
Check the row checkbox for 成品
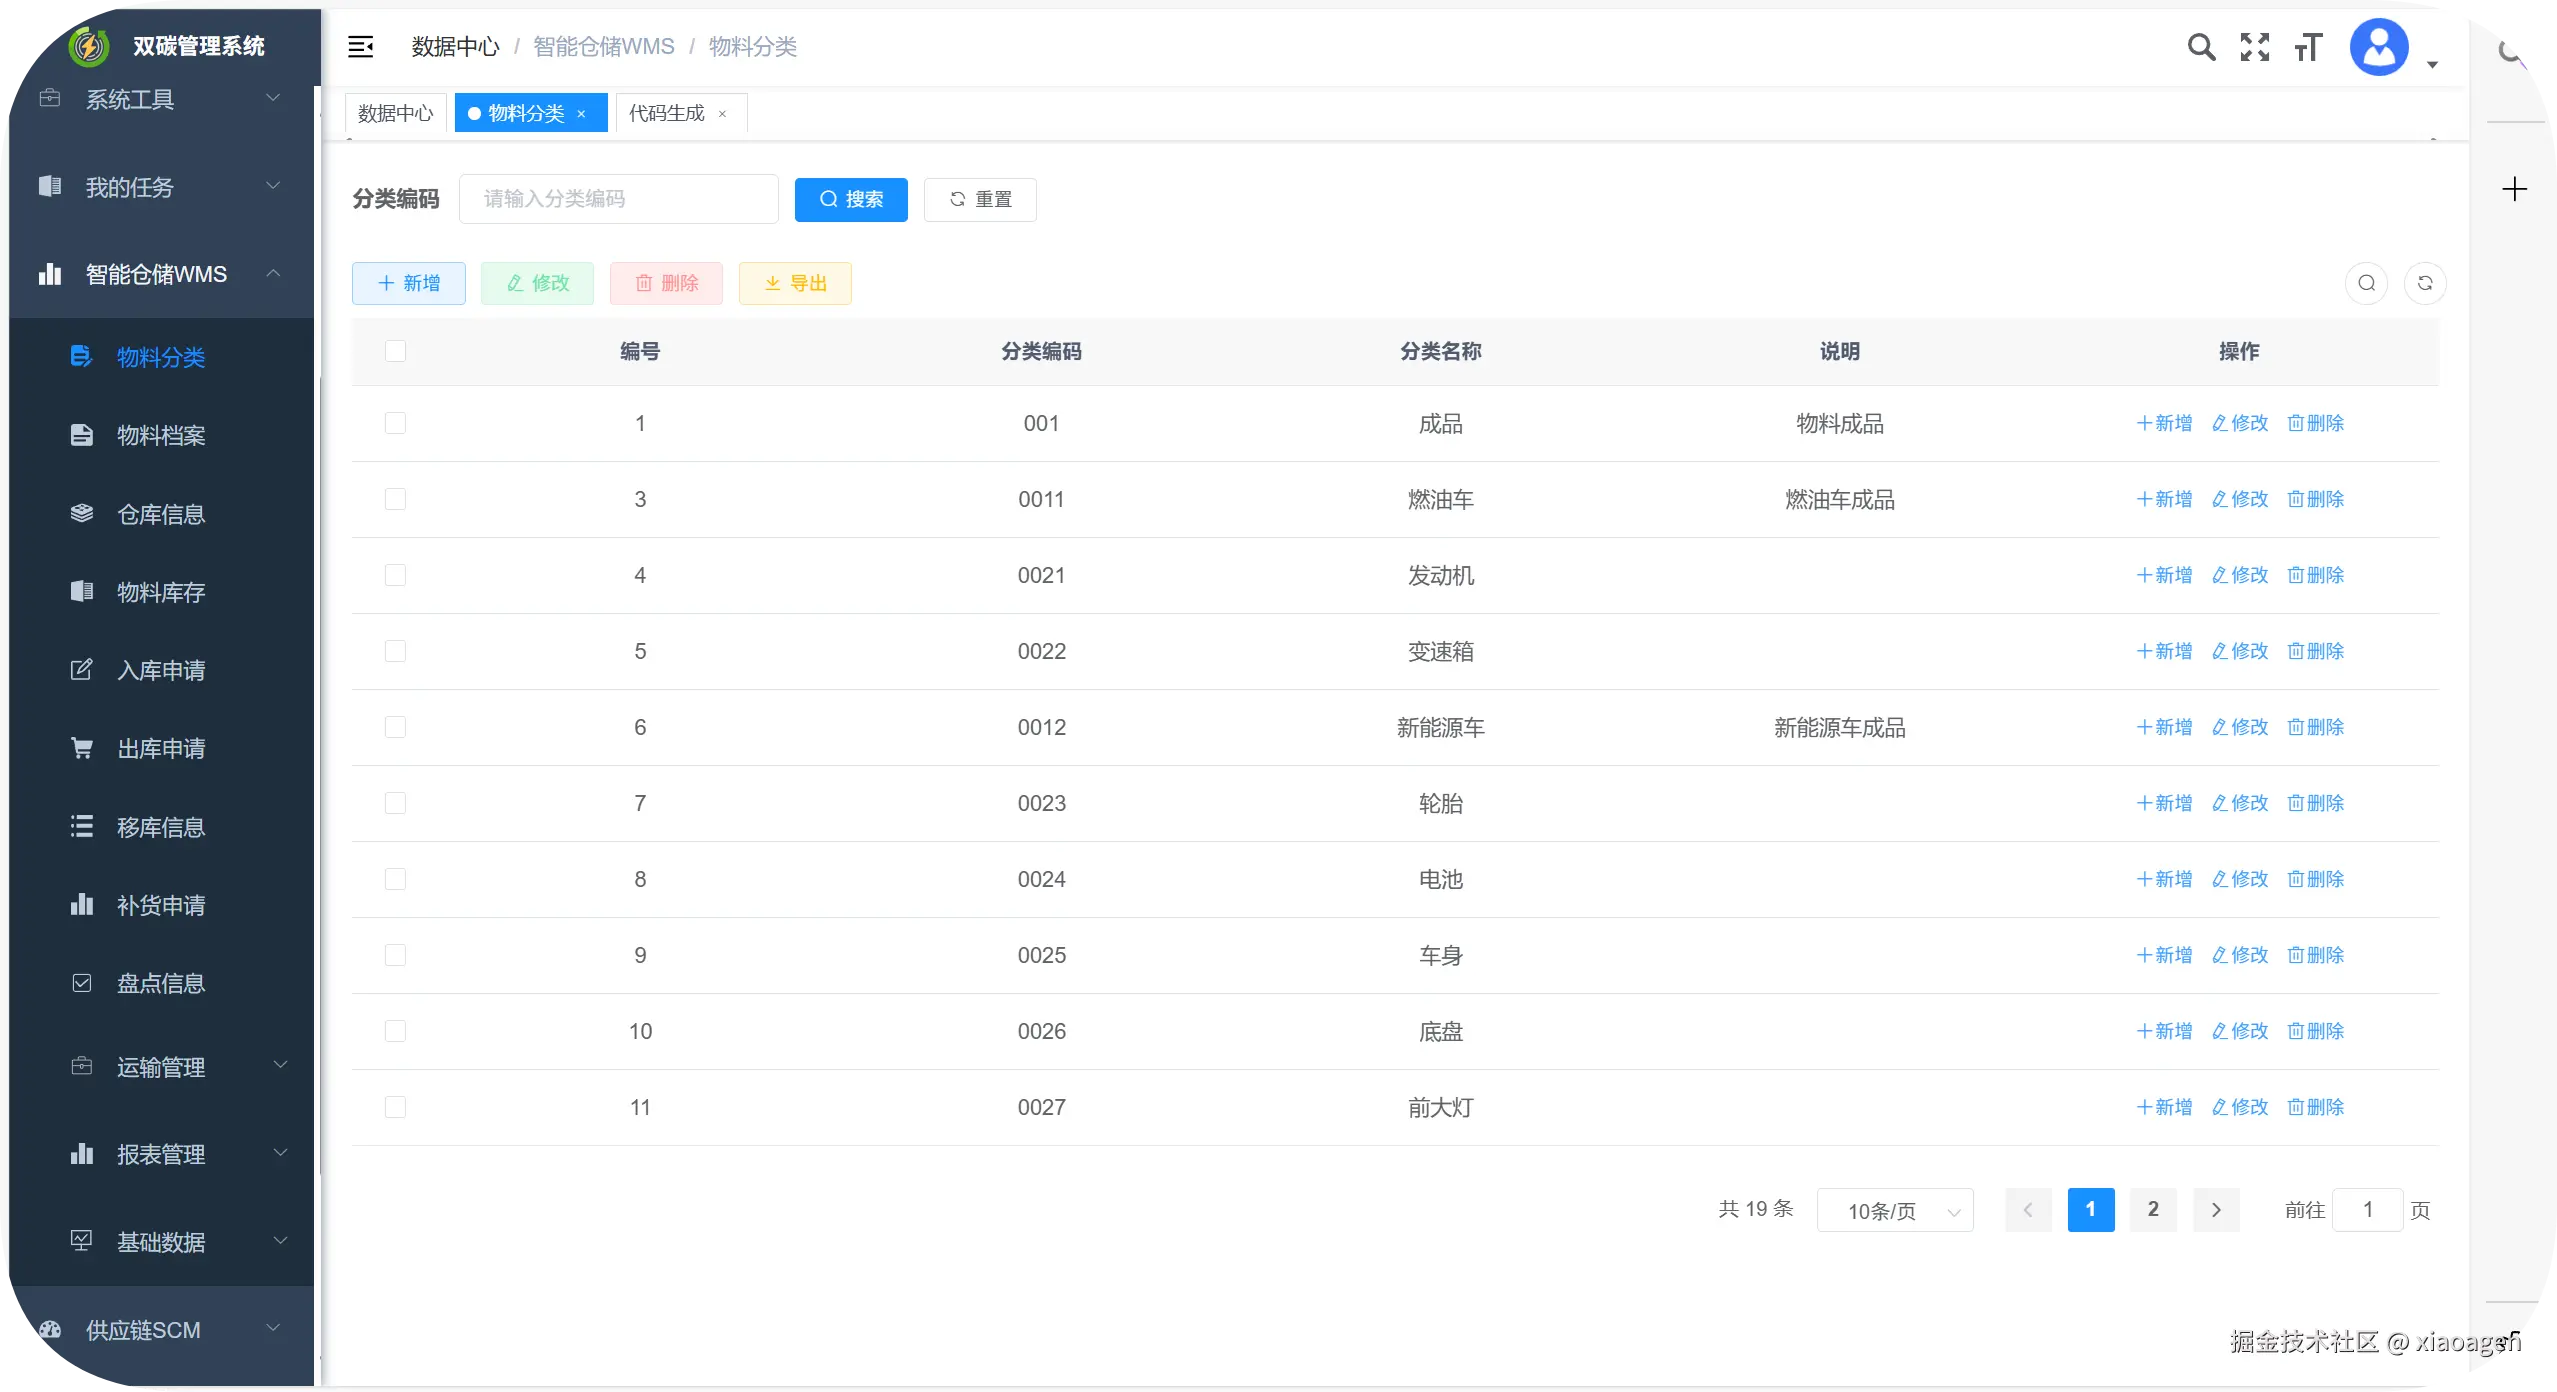(x=396, y=422)
